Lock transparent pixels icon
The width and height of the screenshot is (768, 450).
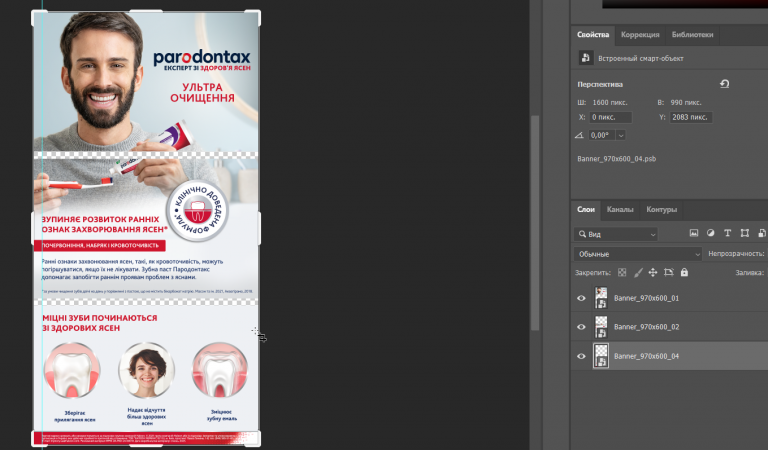(x=622, y=272)
